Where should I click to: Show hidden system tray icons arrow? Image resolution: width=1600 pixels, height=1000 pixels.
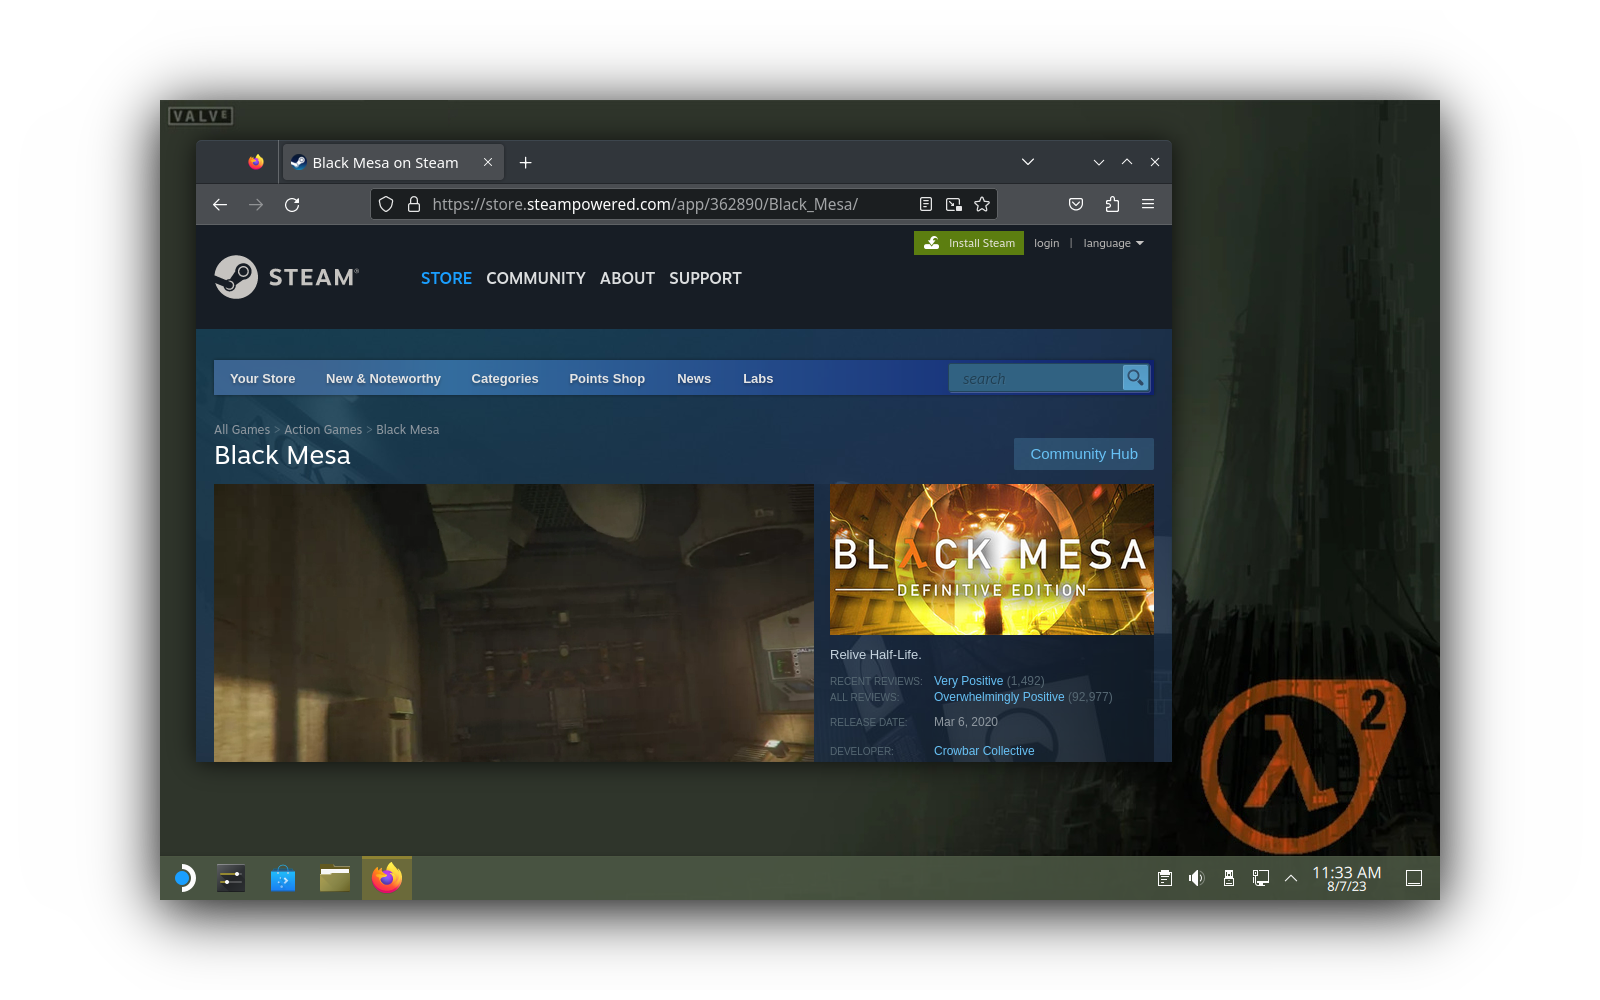(x=1291, y=878)
